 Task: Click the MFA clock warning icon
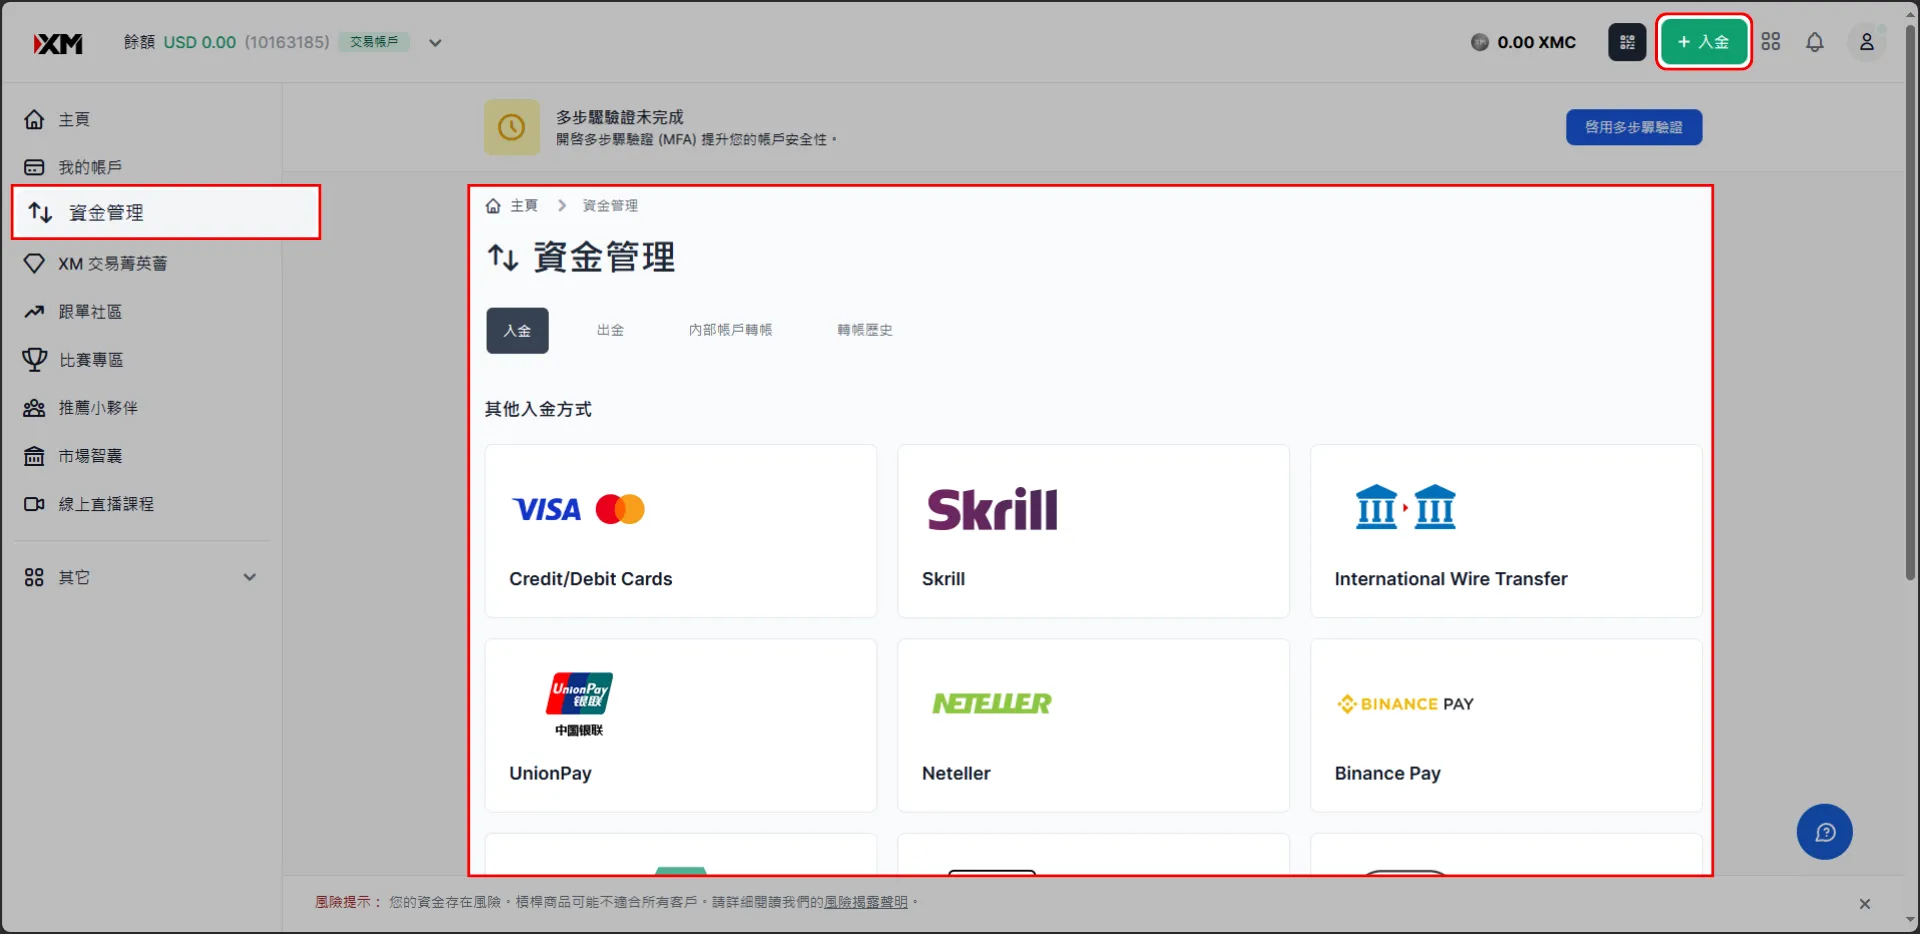[x=511, y=127]
